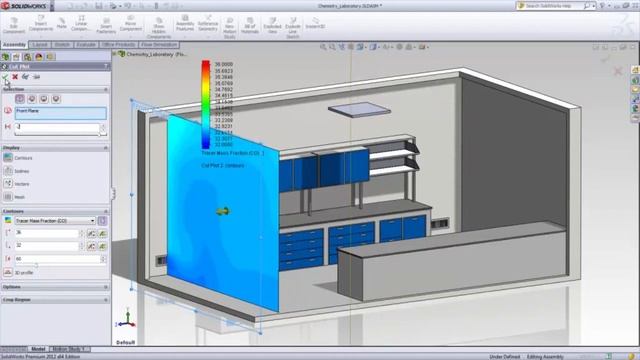Switch to the Office Products ribbon tab
Screen dimensions: 640x360
tap(118, 45)
